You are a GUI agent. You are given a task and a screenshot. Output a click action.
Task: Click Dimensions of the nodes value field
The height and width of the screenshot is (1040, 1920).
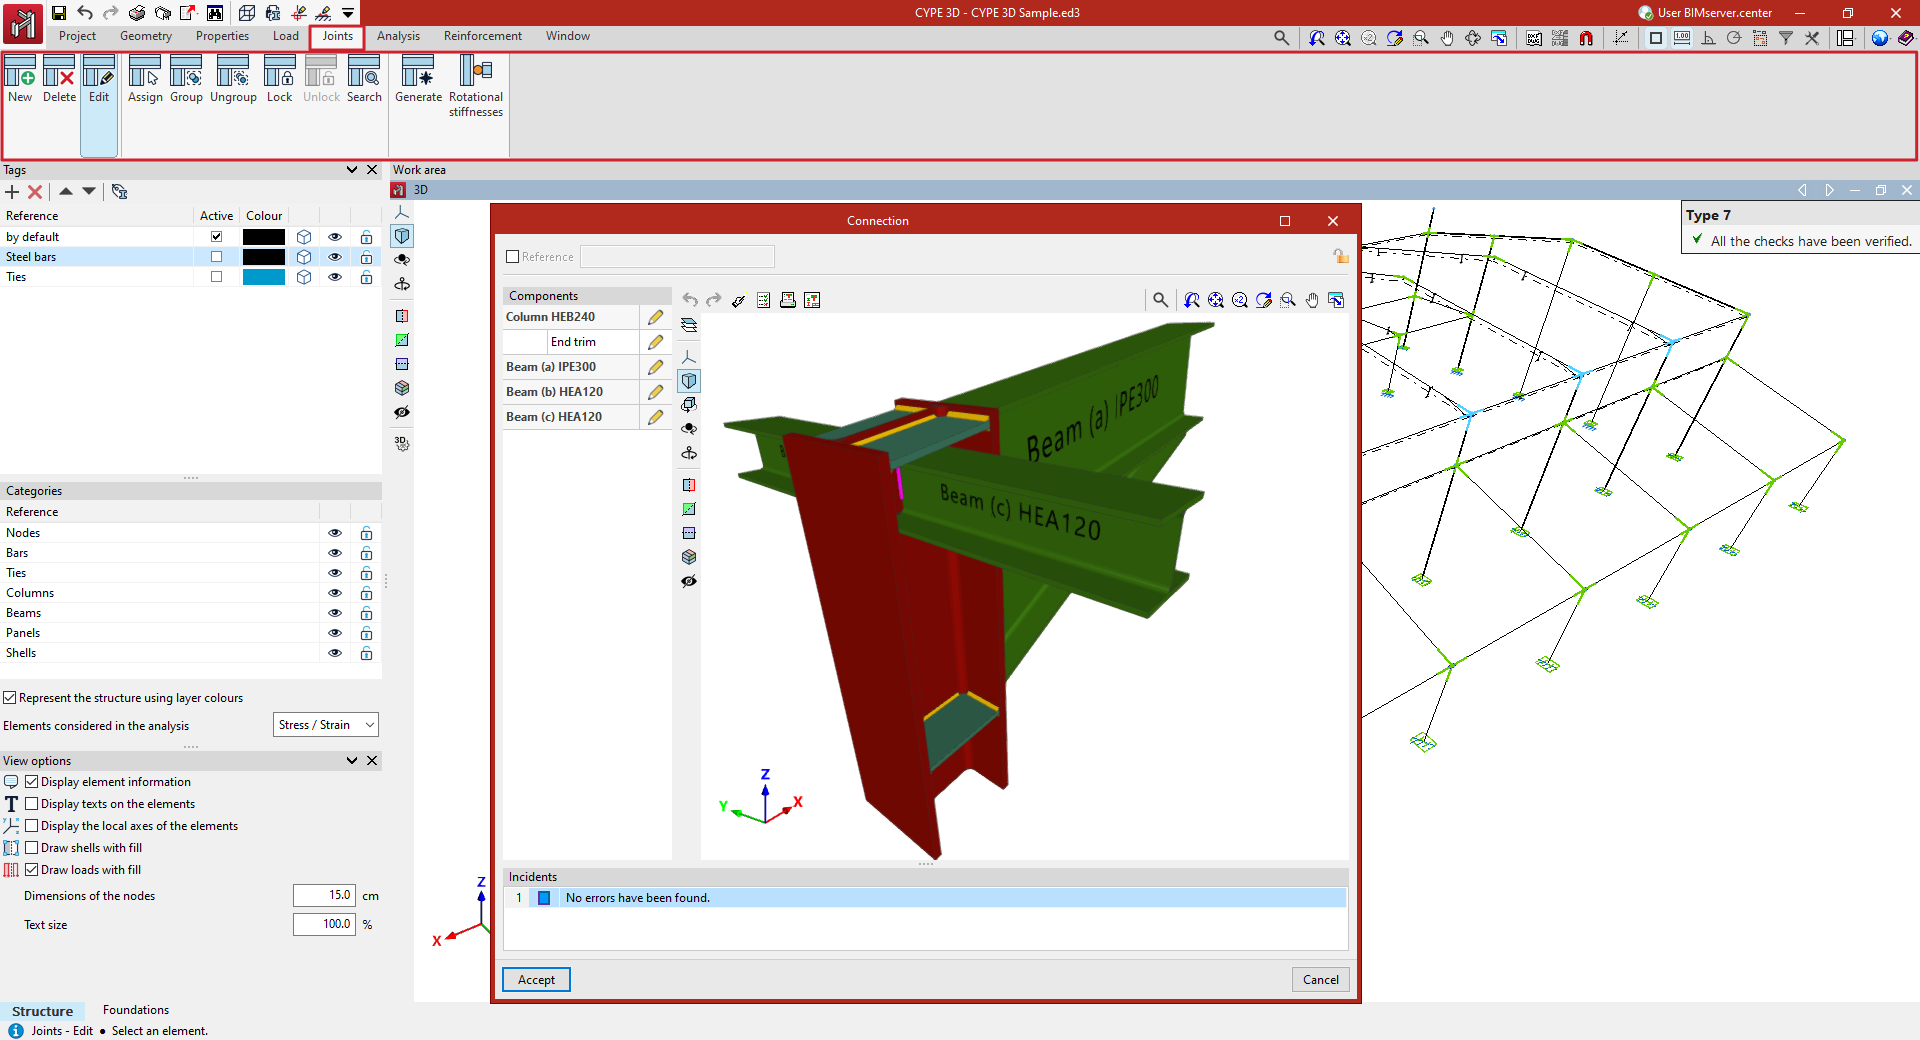click(x=324, y=896)
